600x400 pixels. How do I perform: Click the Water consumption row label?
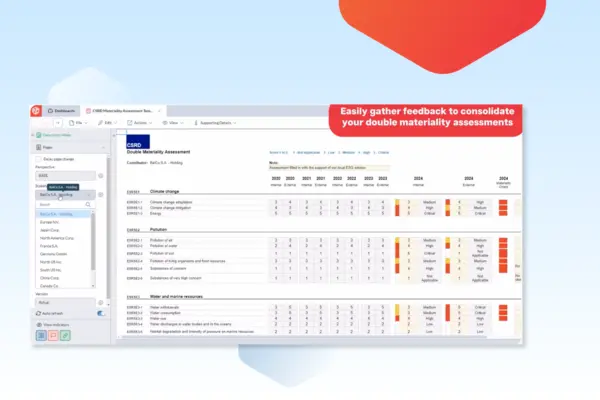click(165, 313)
